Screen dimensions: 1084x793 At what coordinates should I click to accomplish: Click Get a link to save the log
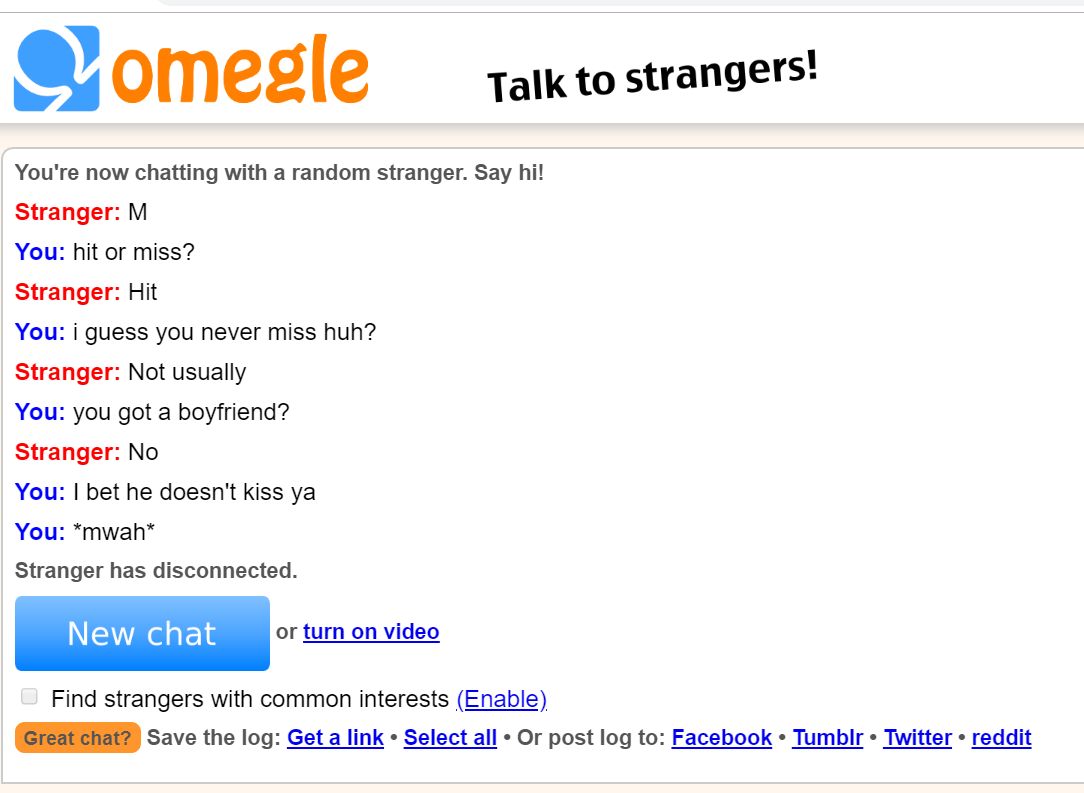pyautogui.click(x=335, y=738)
